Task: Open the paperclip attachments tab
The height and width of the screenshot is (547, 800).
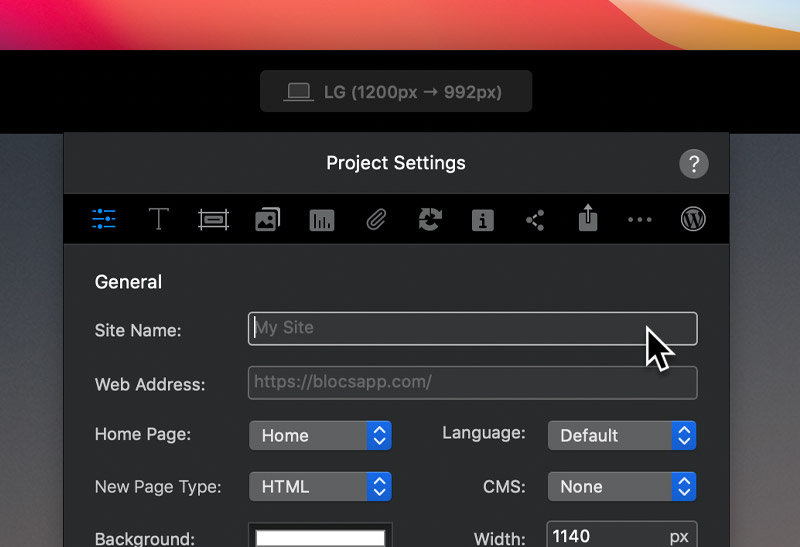Action: pyautogui.click(x=376, y=220)
